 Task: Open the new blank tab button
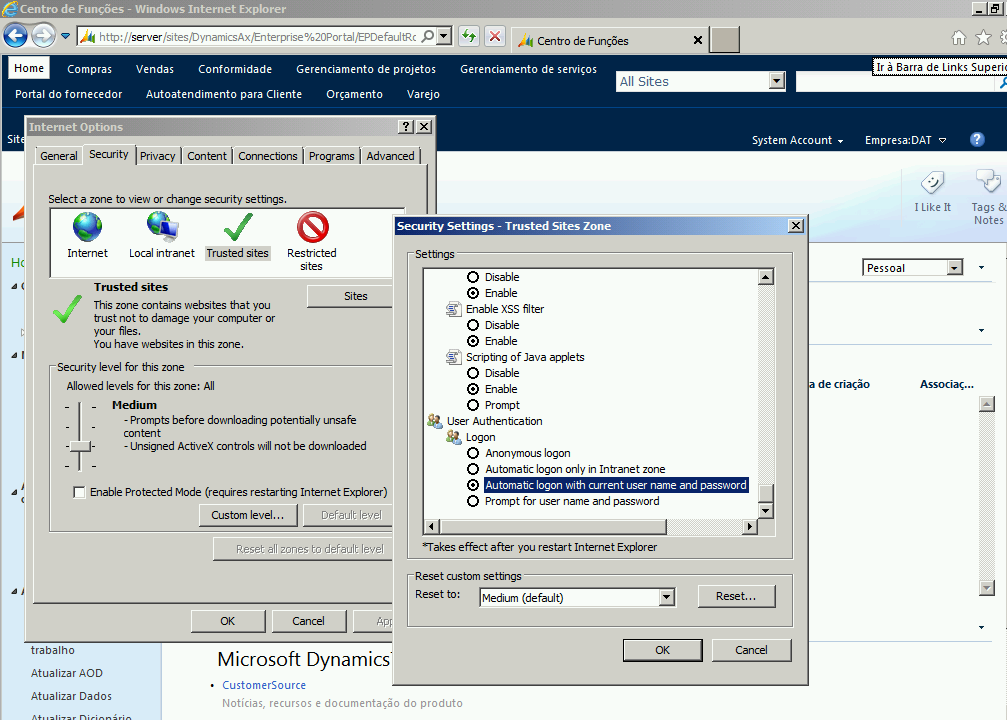point(725,39)
